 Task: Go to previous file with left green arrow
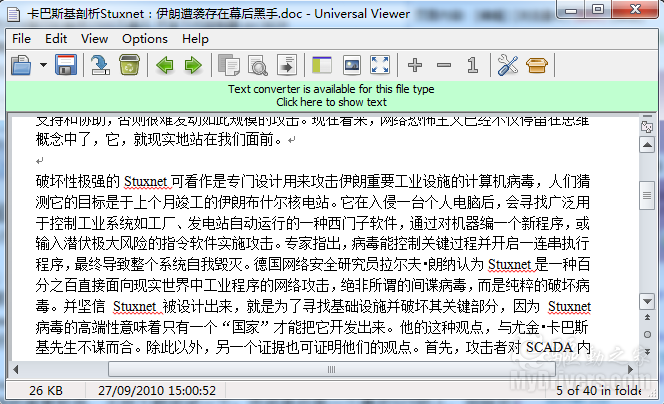click(x=165, y=65)
